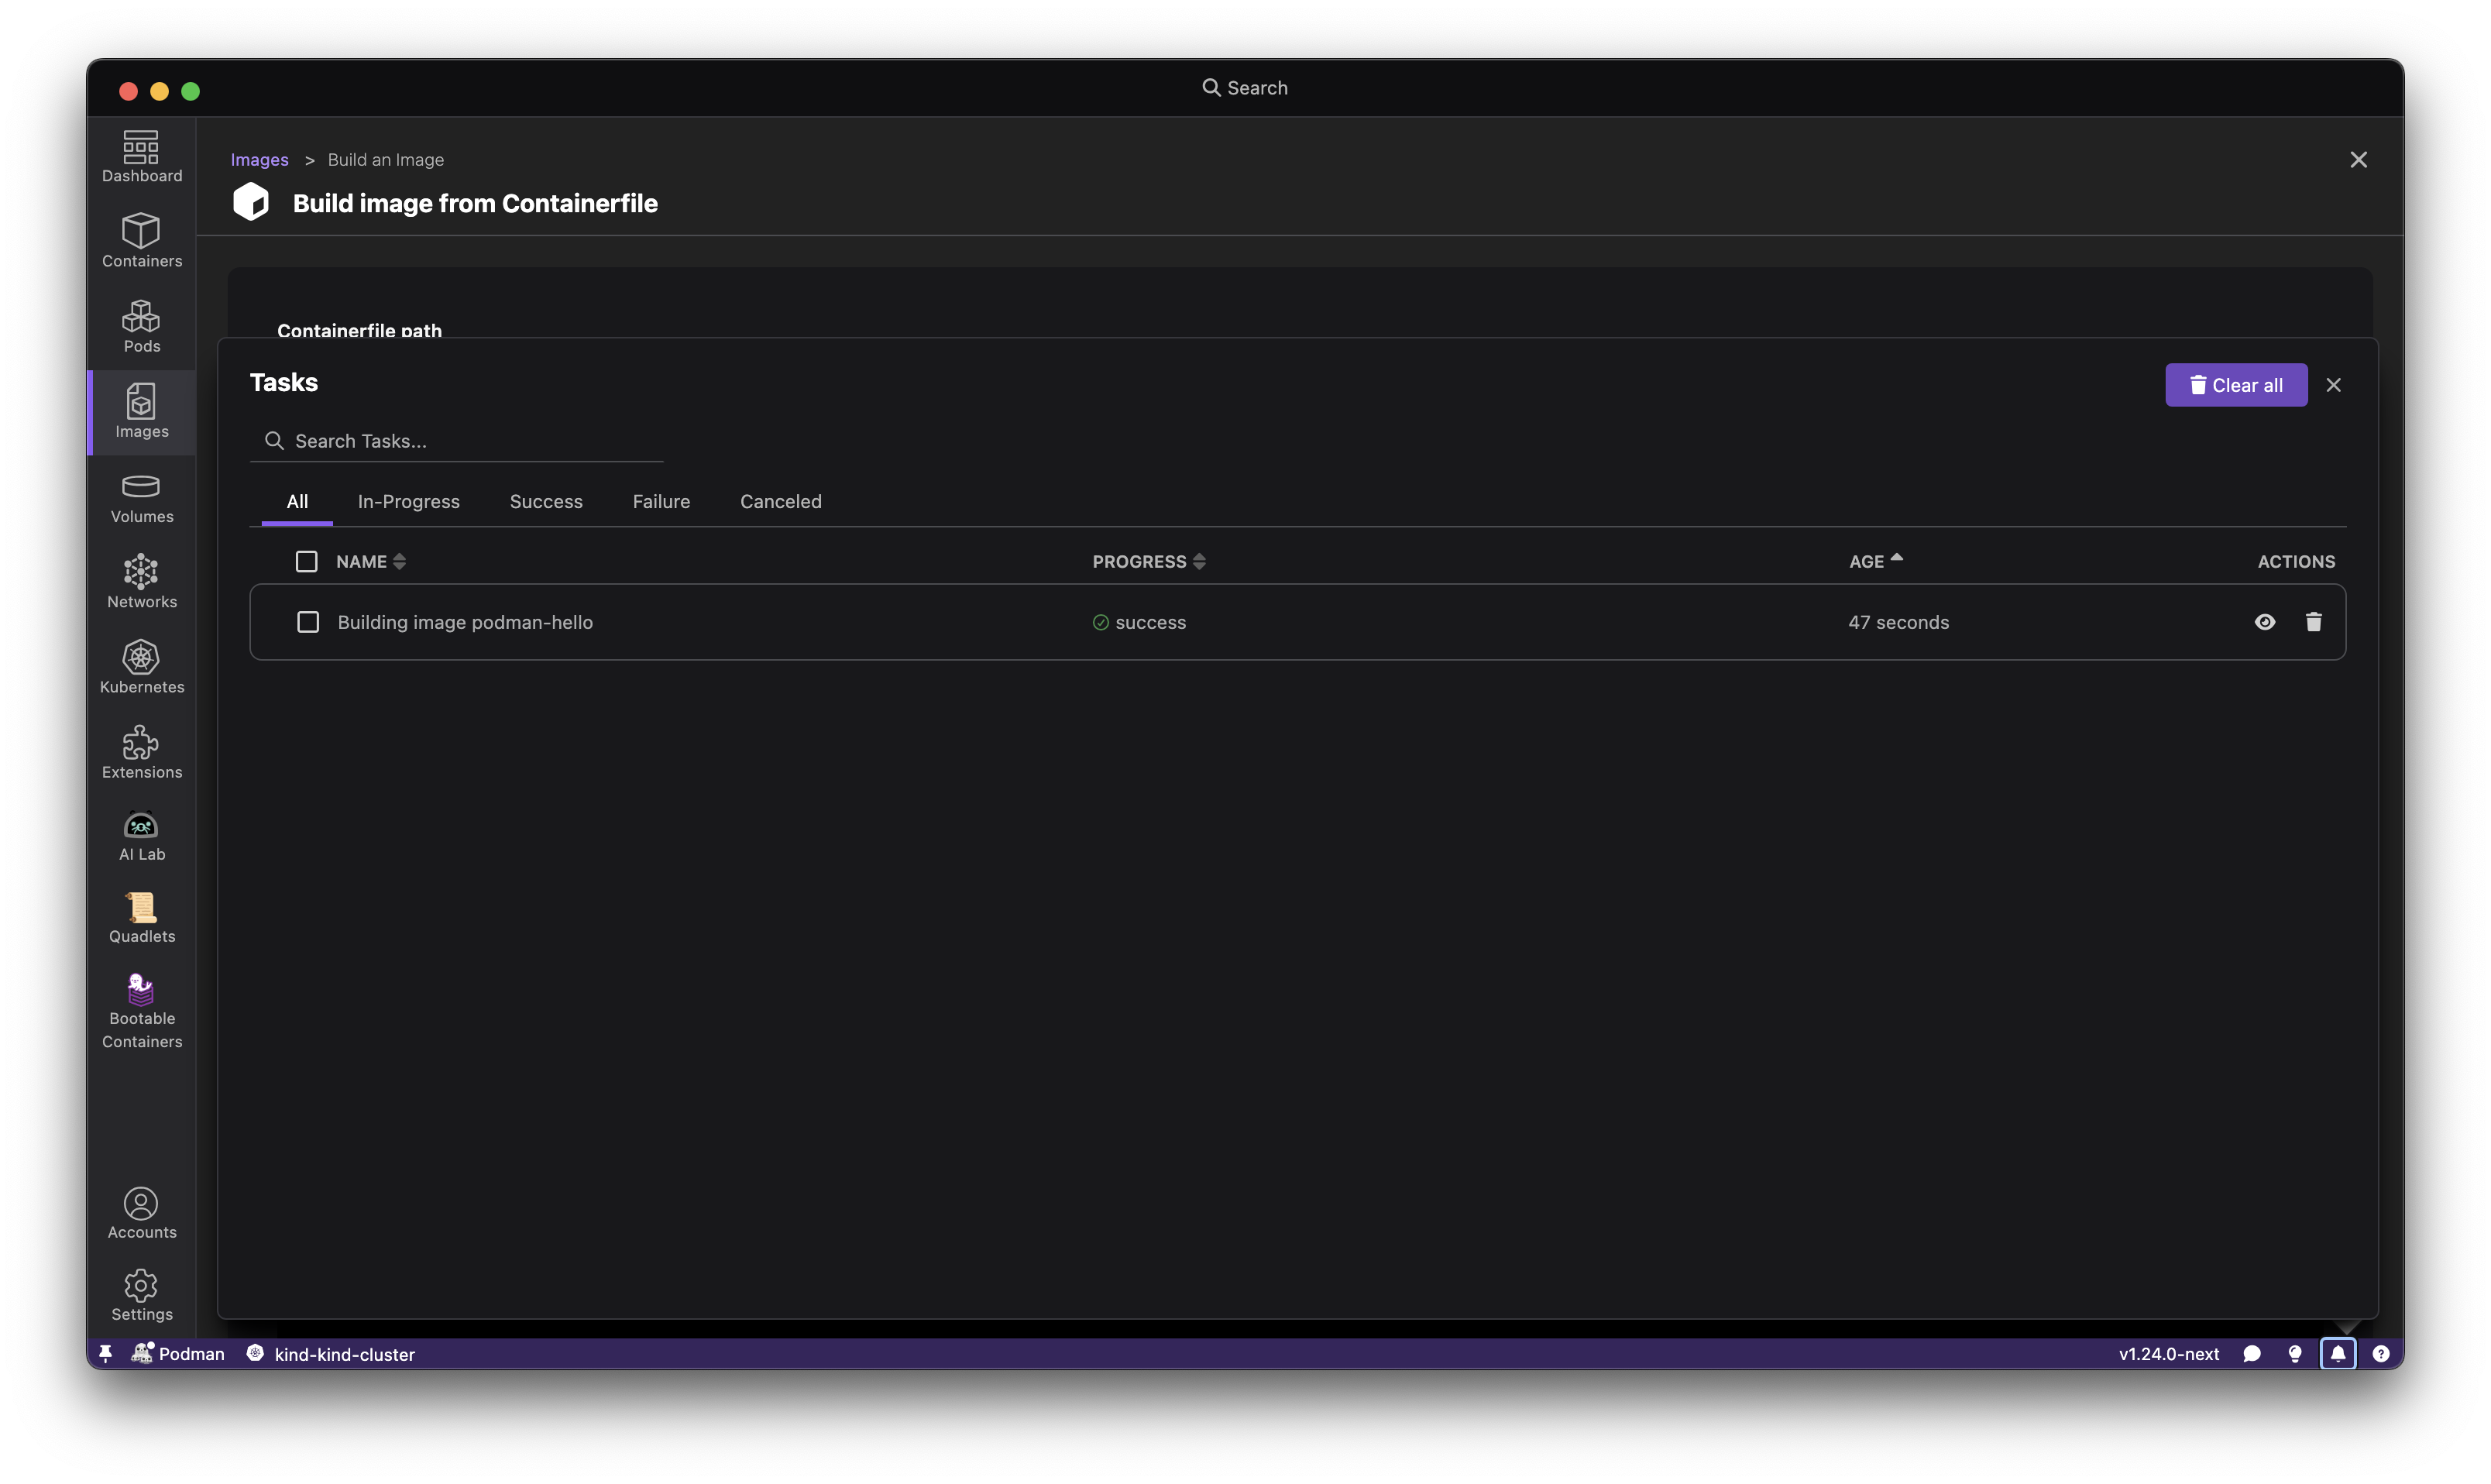Close the Tasks panel
2491x1484 pixels.
(x=2334, y=385)
